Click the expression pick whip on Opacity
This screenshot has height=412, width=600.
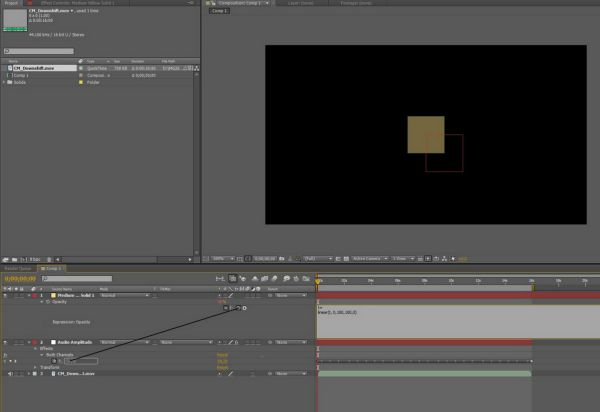(x=238, y=308)
